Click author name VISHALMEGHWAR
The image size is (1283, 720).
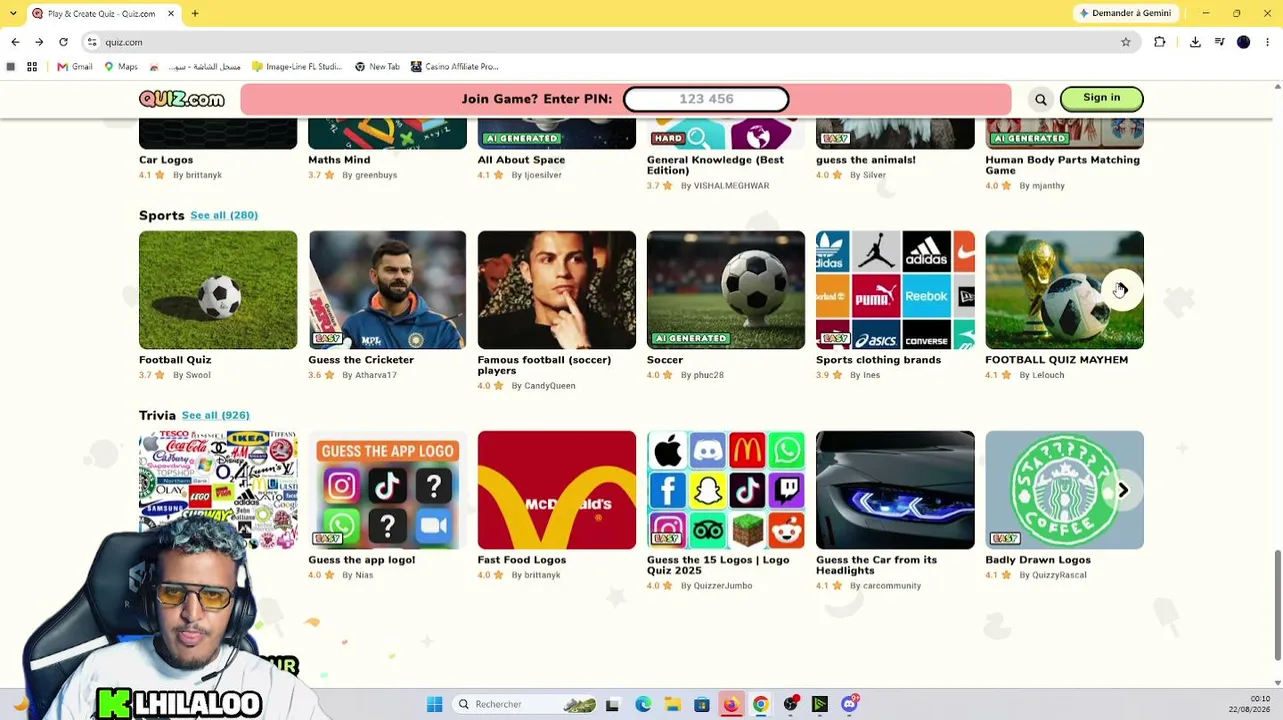point(731,186)
